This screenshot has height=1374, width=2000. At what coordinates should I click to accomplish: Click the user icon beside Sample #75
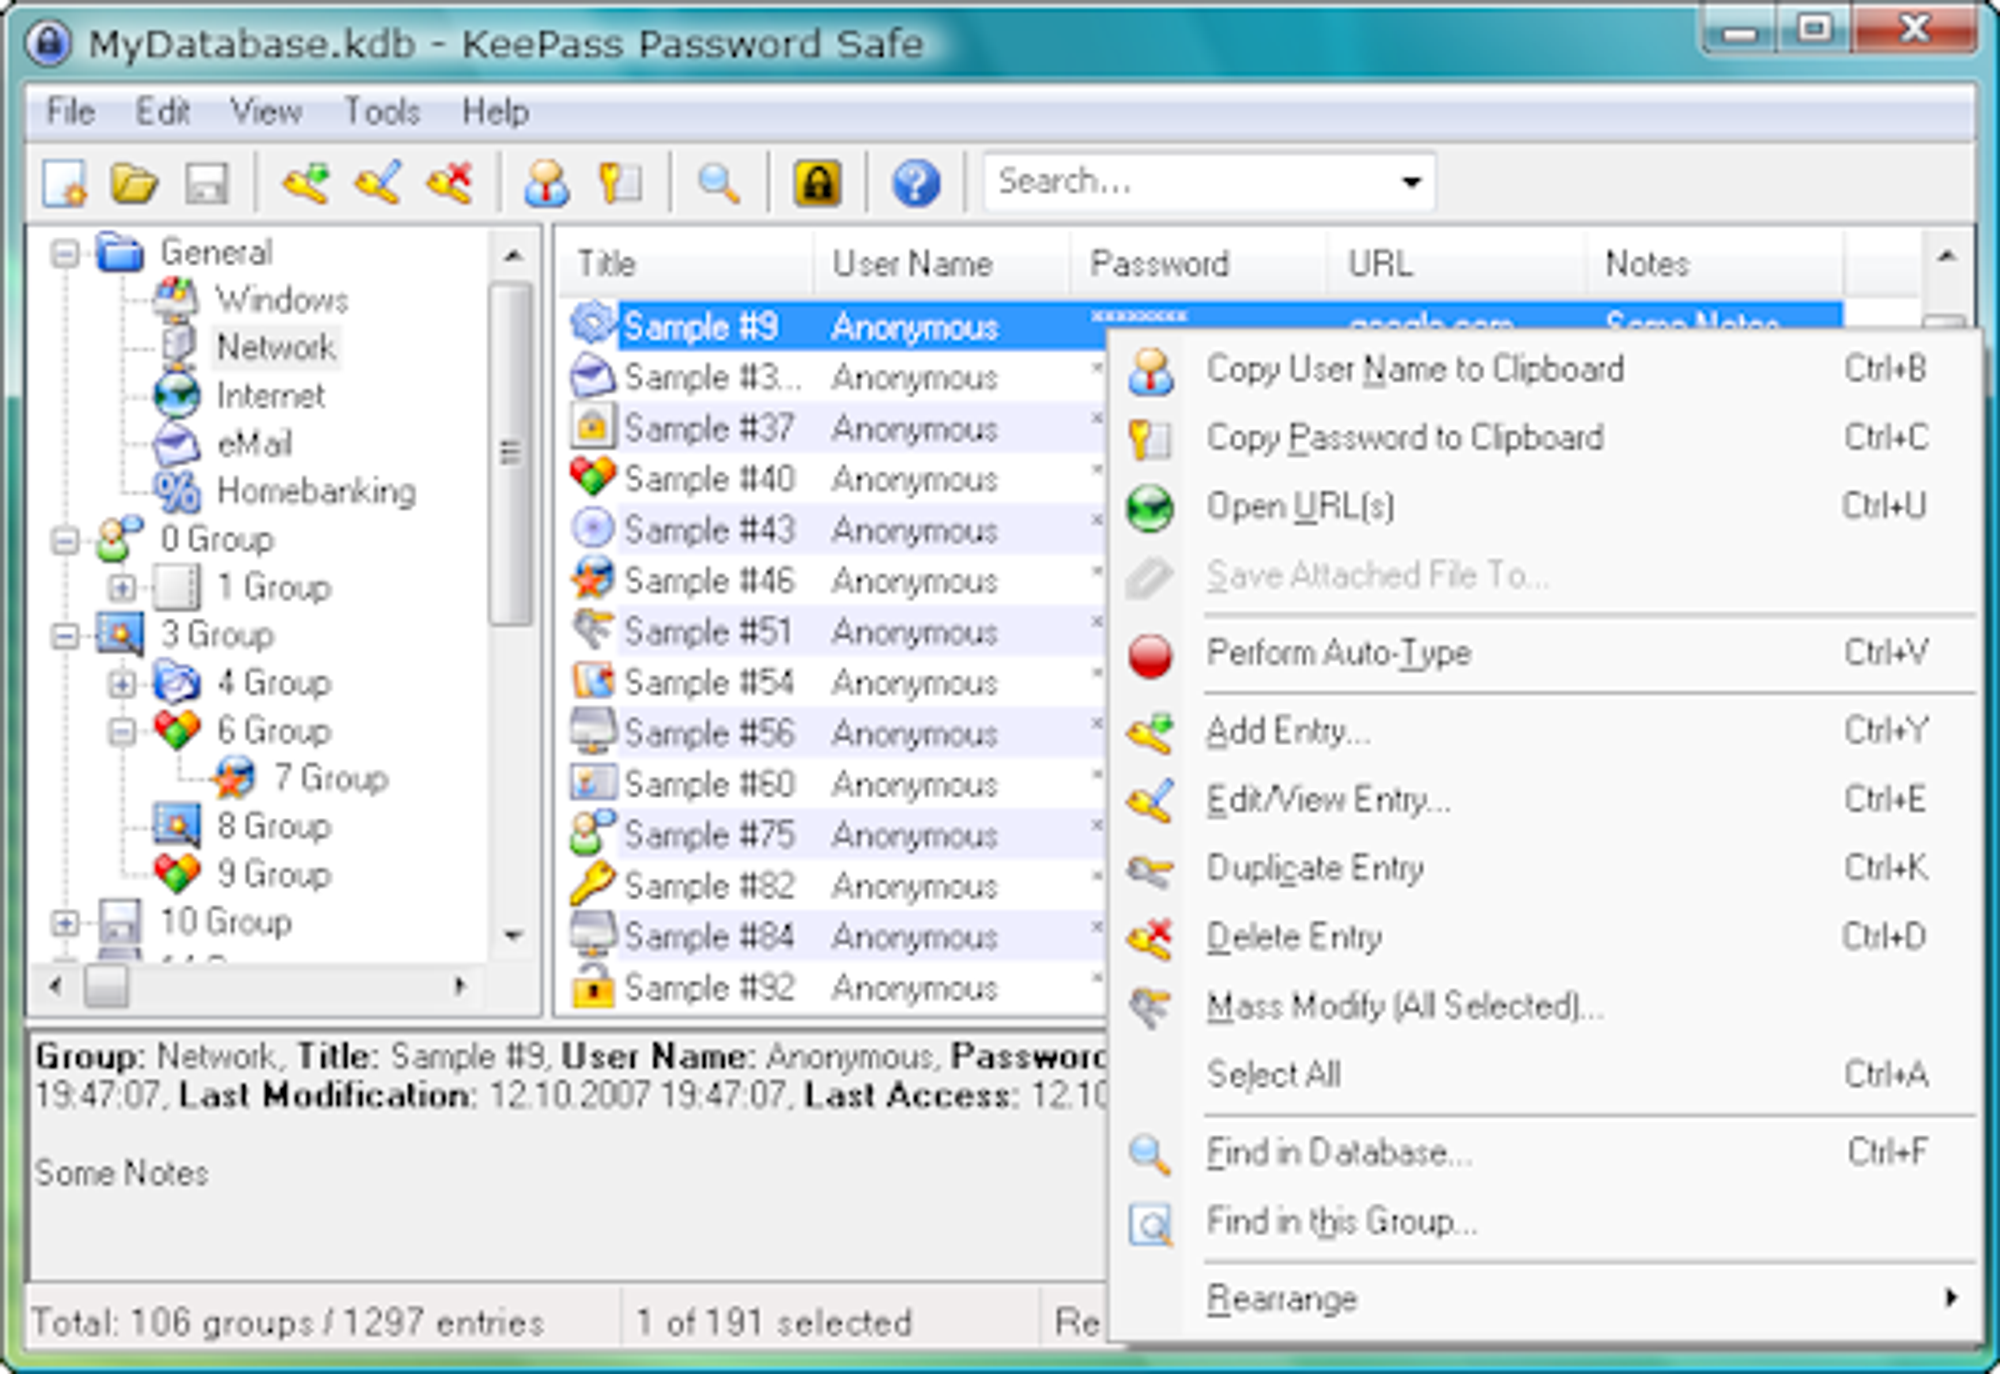pyautogui.click(x=592, y=833)
